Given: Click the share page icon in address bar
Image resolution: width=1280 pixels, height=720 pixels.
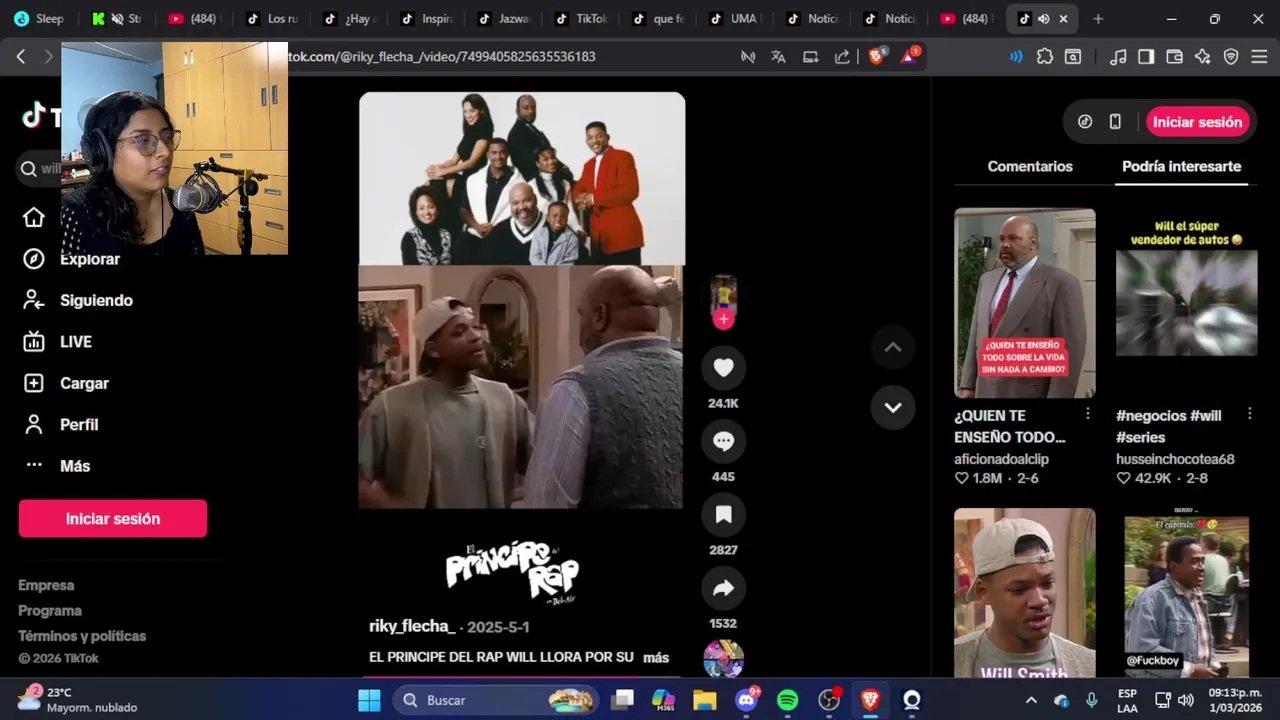Looking at the screenshot, I should pos(842,57).
